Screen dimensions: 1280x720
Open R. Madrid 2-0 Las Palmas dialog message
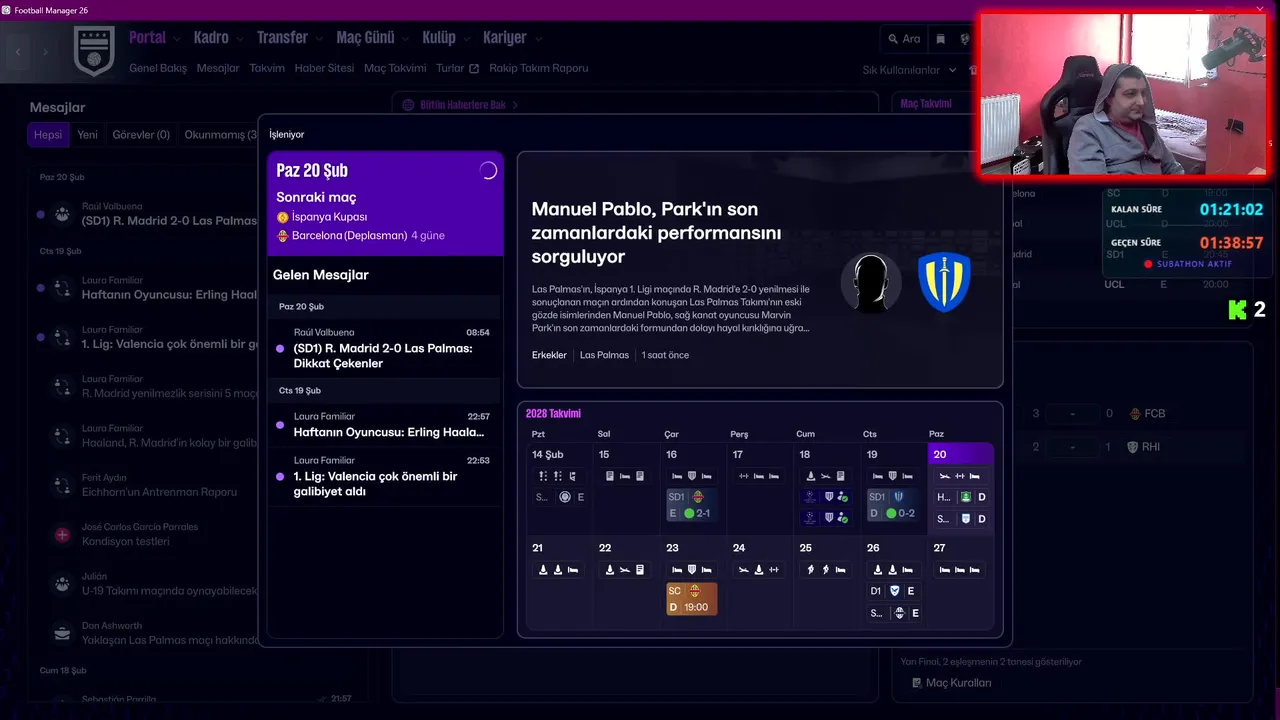385,348
